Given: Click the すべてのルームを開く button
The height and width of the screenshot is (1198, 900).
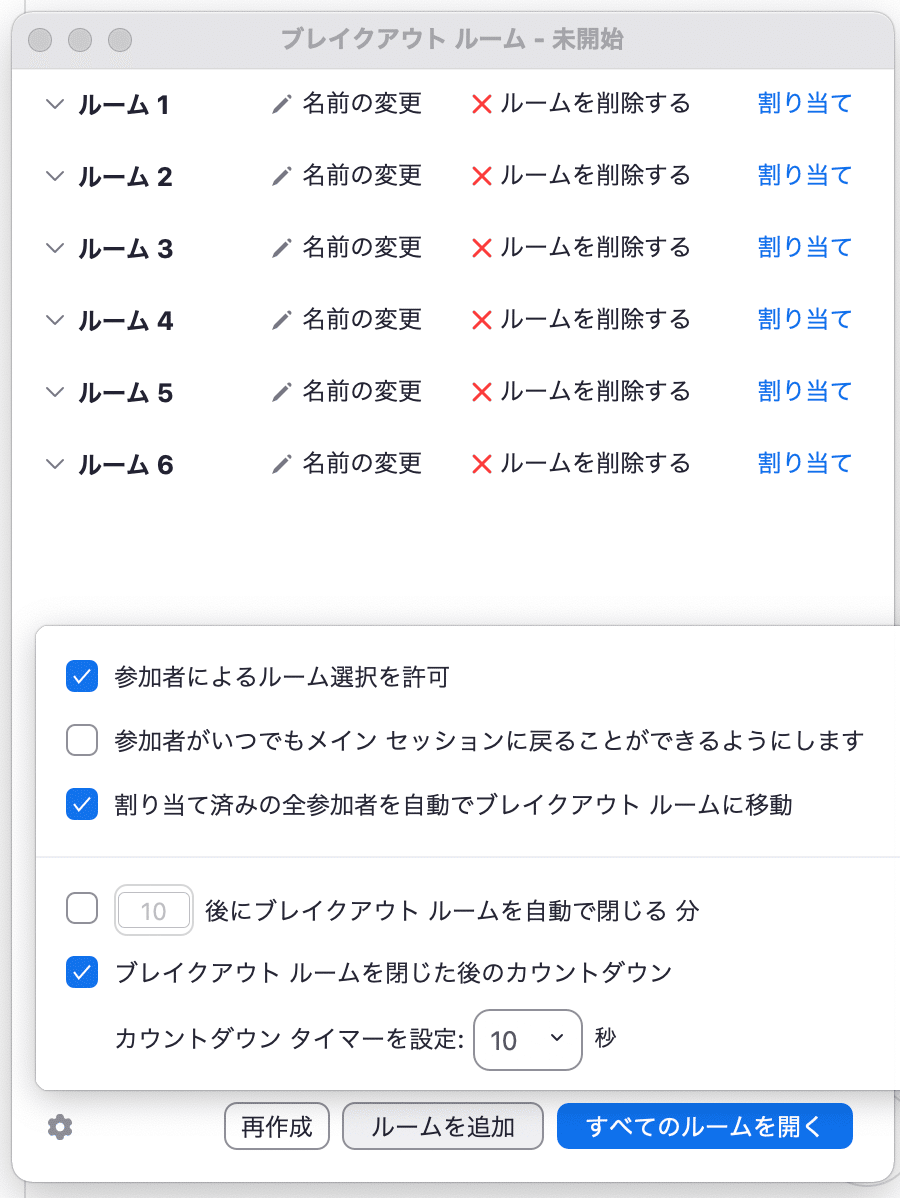Looking at the screenshot, I should 704,1126.
